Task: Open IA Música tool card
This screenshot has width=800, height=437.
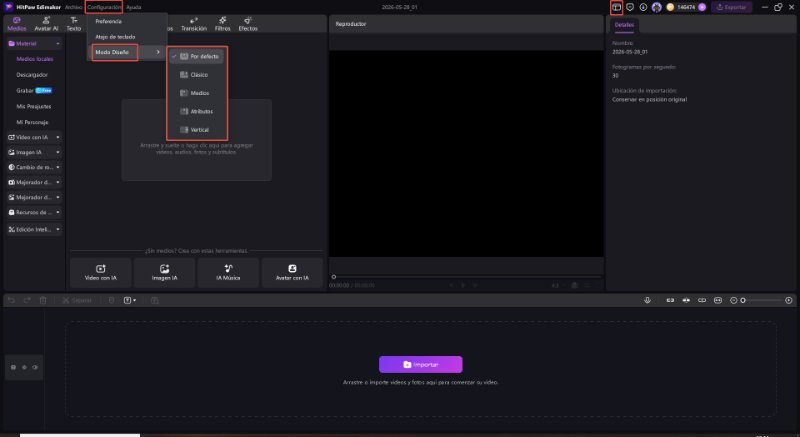Action: click(x=228, y=273)
